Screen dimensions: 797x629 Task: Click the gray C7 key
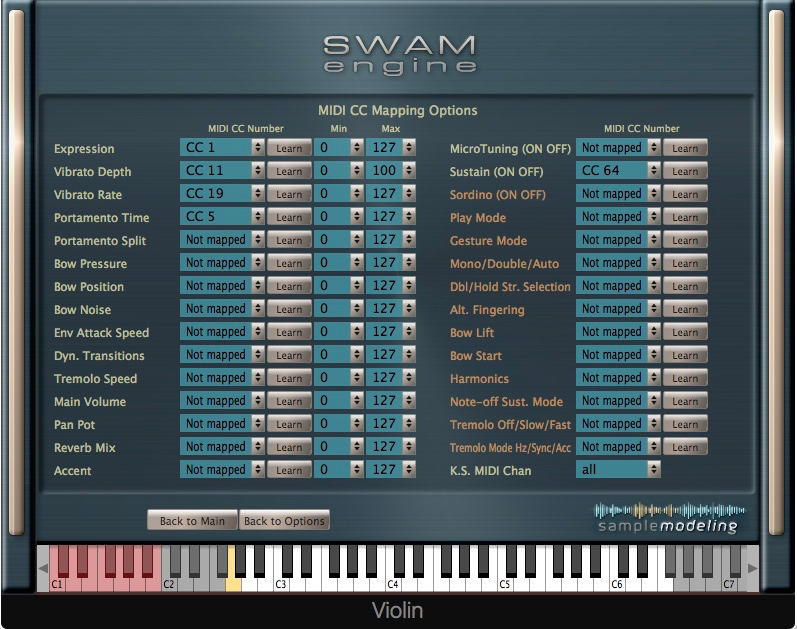pos(729,584)
